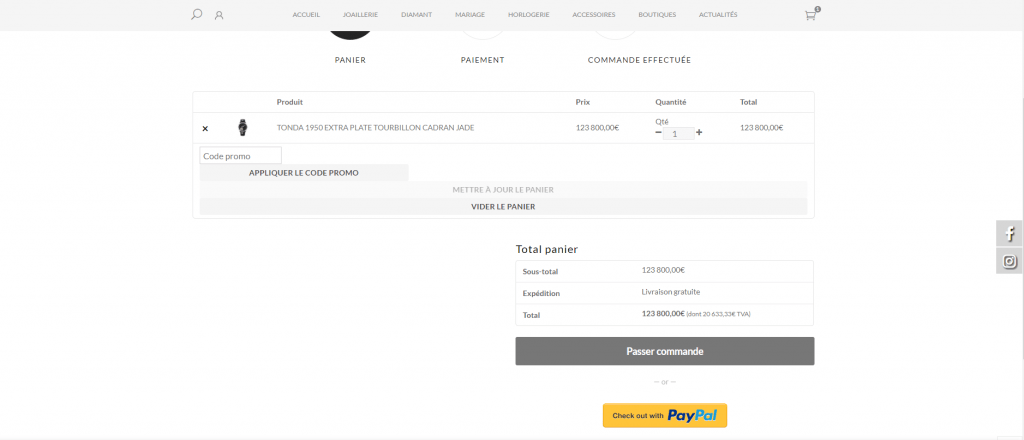Viewport: 1024px width, 440px height.
Task: Remove the Tonda 1950 item with X
Action: click(205, 129)
